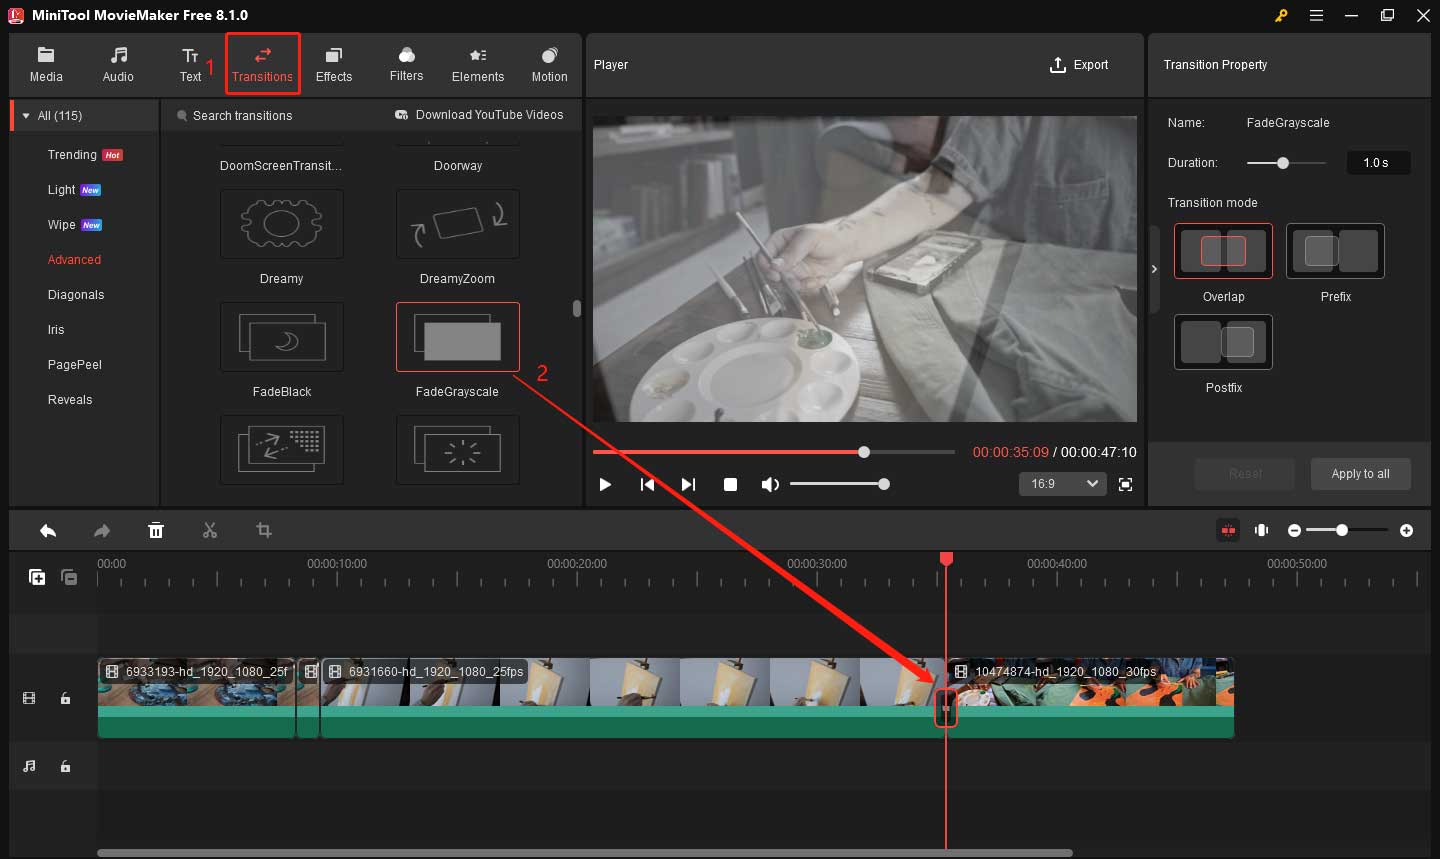The image size is (1440, 859).
Task: Open the Effects tab
Action: [334, 65]
